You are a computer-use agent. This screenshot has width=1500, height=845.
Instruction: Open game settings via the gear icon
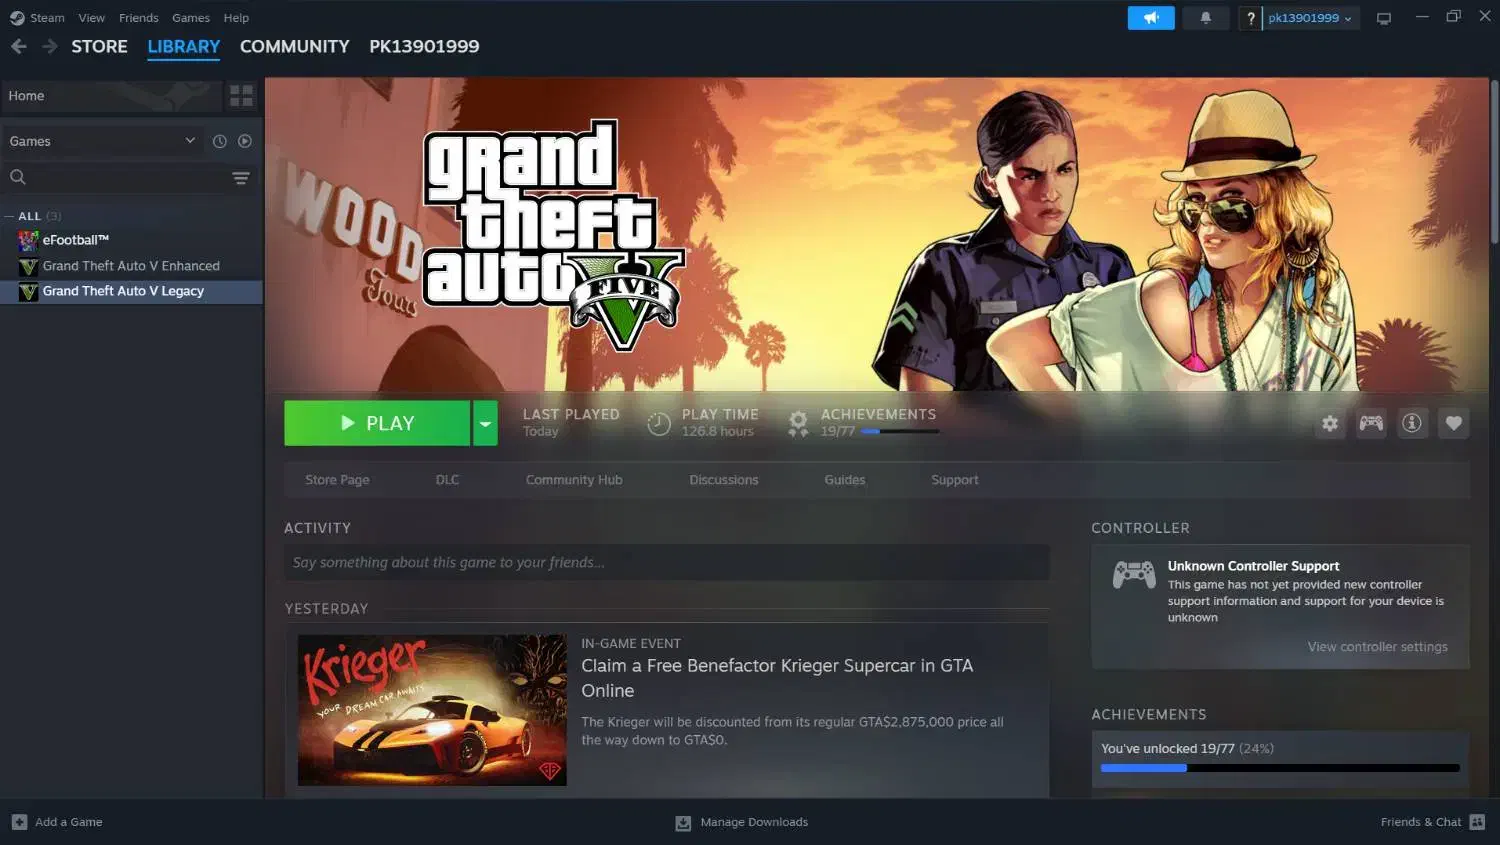click(x=1329, y=423)
